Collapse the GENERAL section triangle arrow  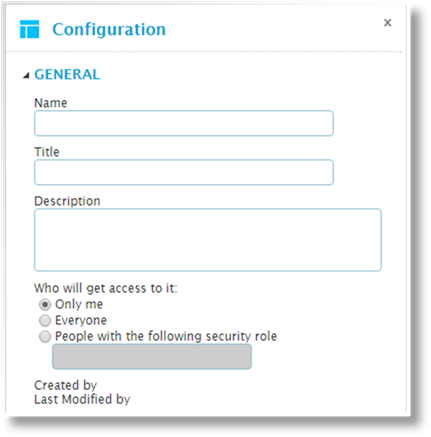[x=26, y=76]
